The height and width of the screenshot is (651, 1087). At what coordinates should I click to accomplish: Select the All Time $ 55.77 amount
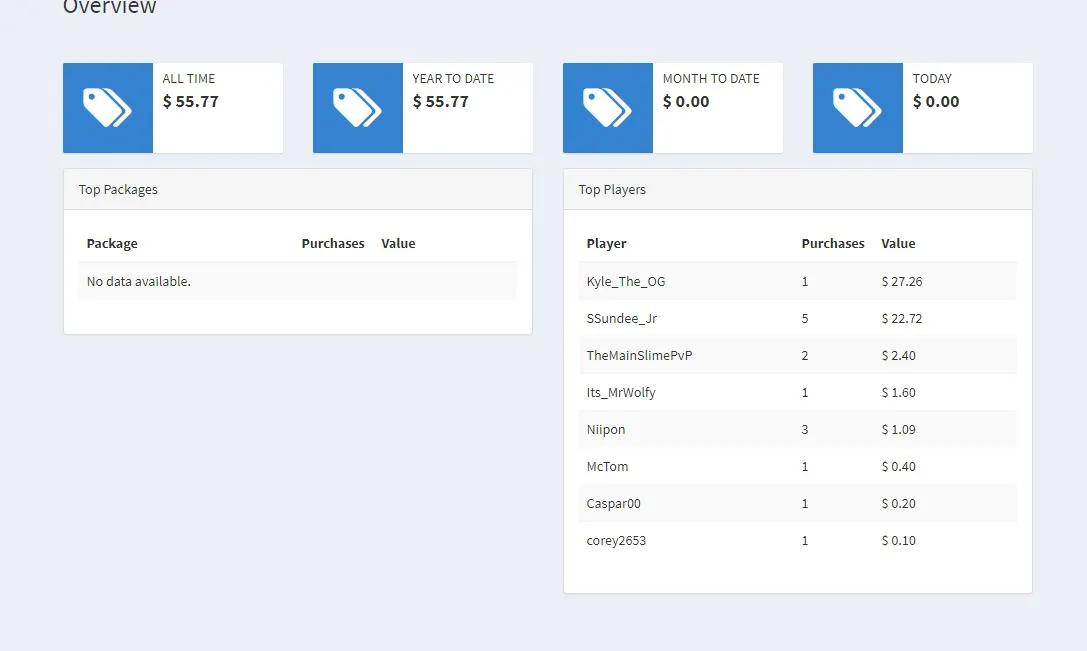191,101
